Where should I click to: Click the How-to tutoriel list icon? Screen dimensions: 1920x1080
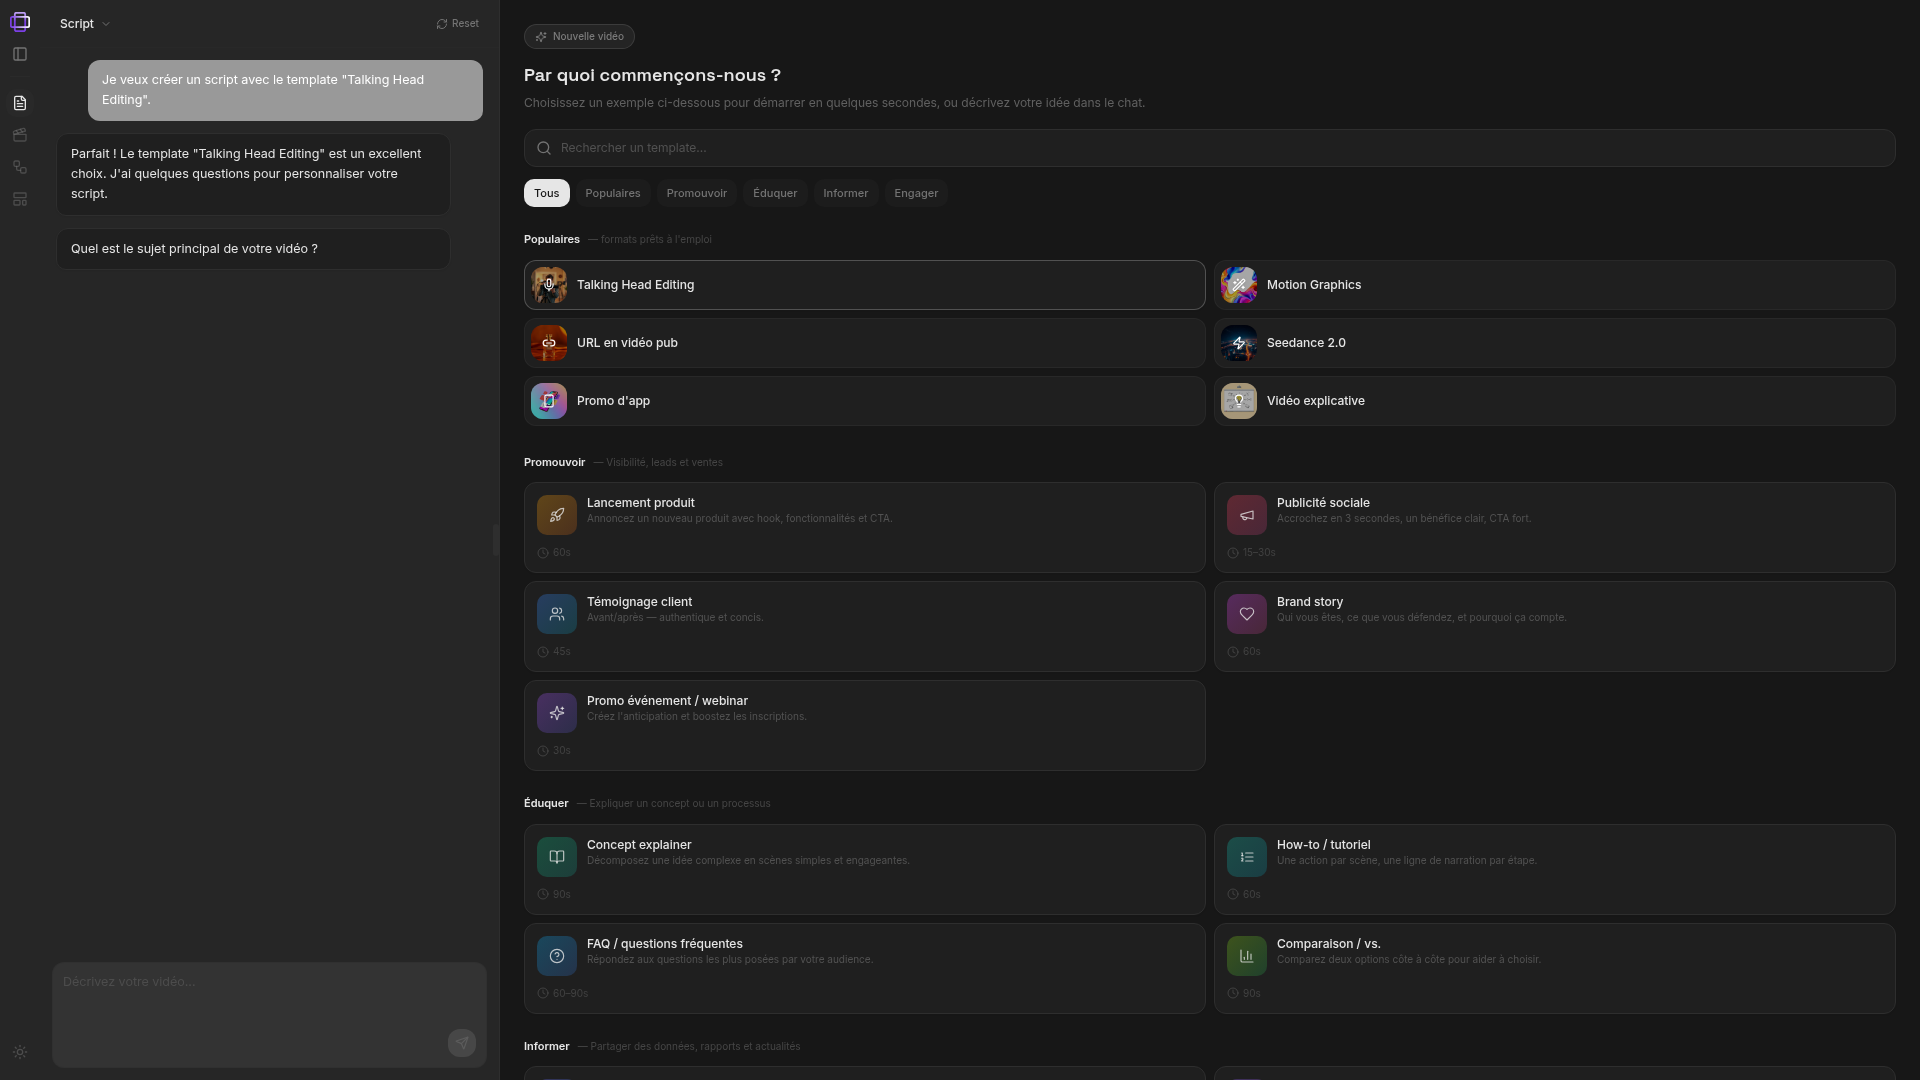[1247, 857]
